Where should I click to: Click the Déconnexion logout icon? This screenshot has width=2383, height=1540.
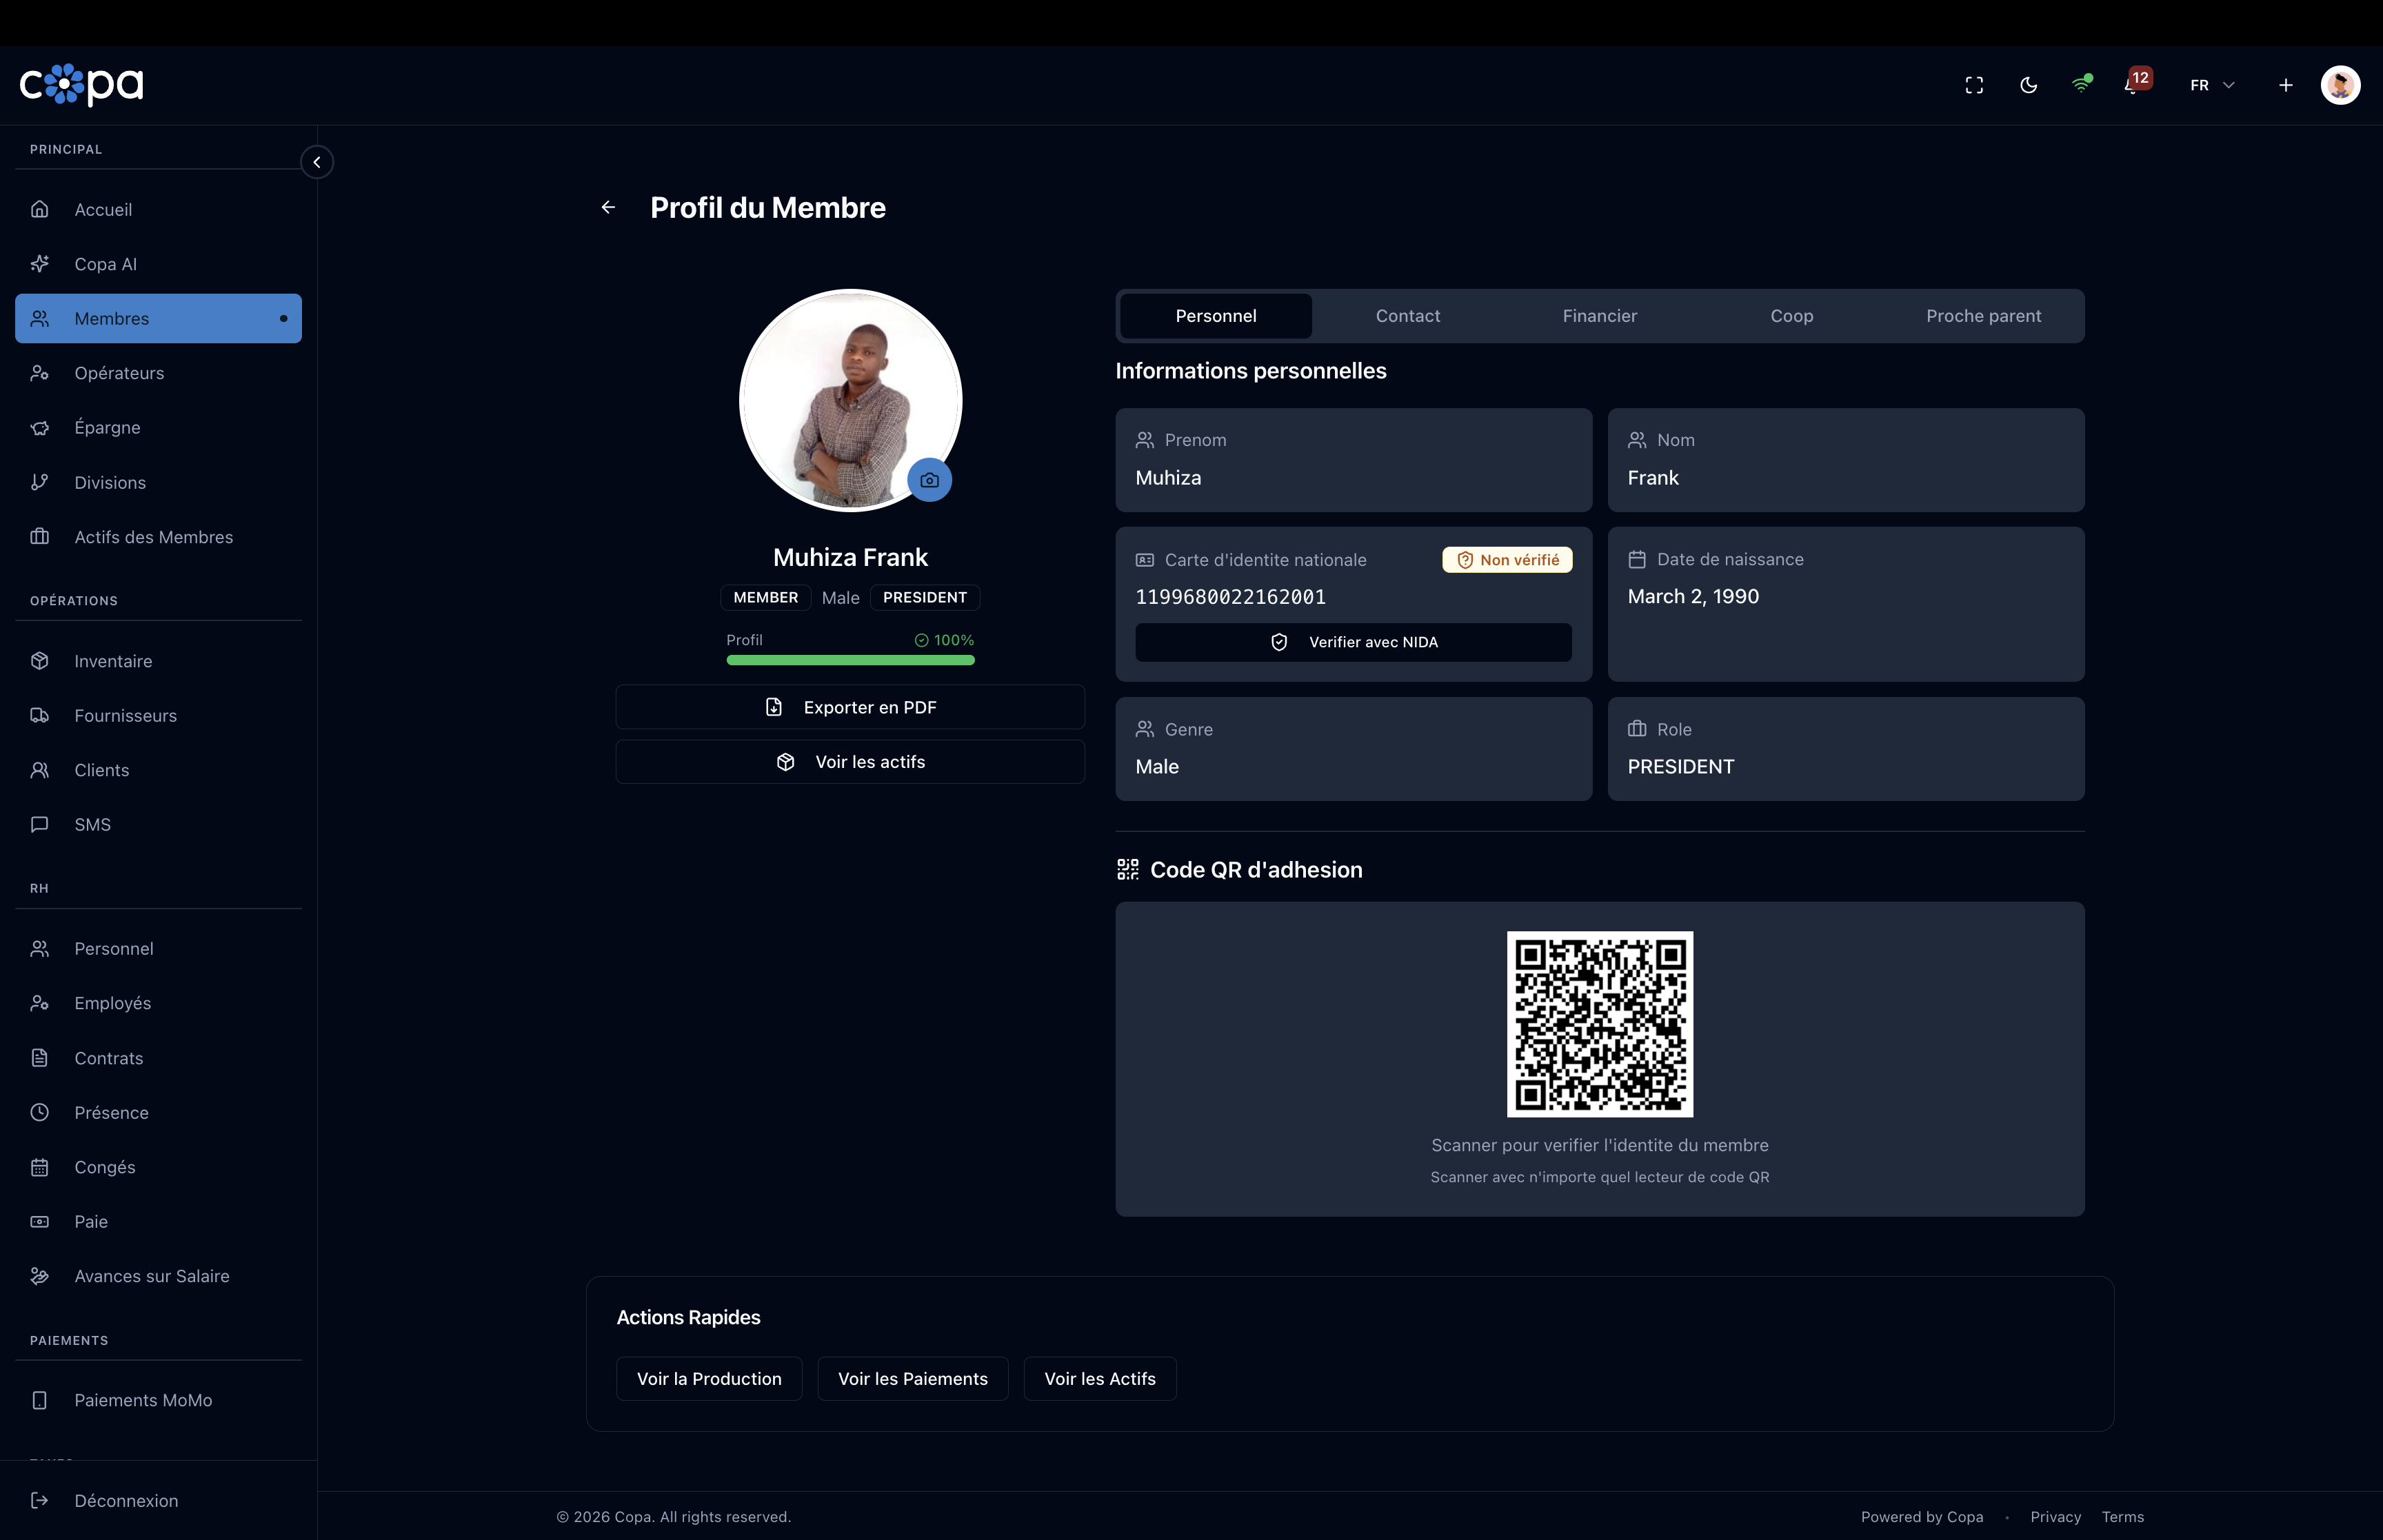pyautogui.click(x=40, y=1500)
